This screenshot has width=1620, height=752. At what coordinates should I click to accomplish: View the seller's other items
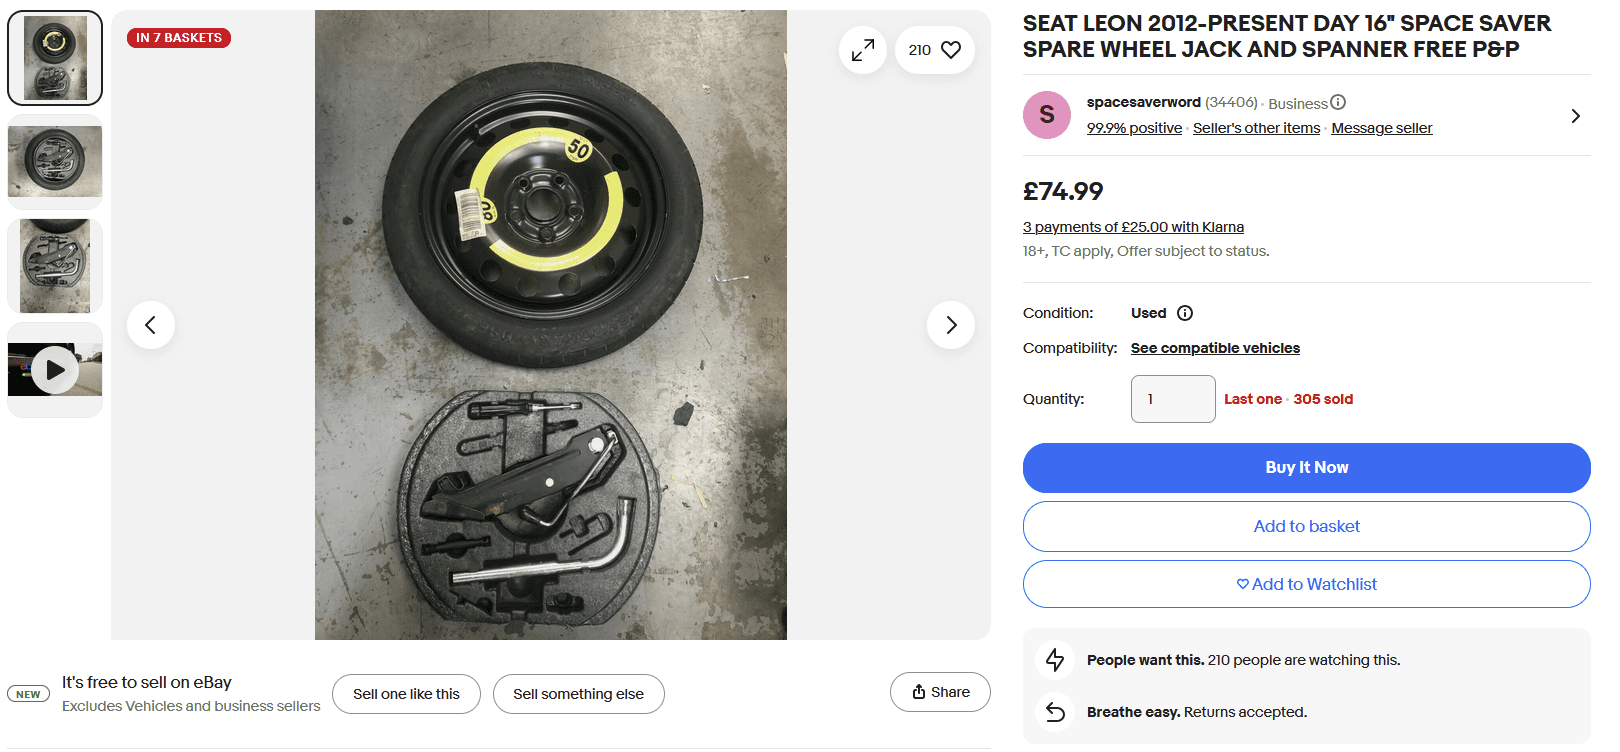(x=1256, y=128)
